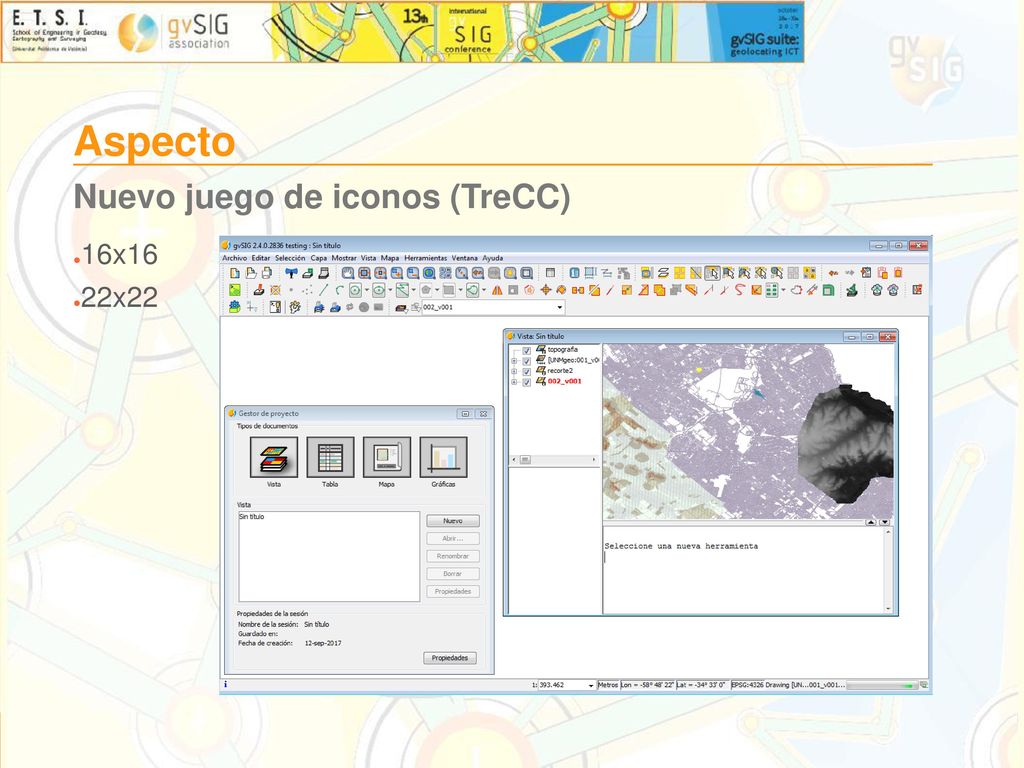The width and height of the screenshot is (1024, 768).
Task: Click the up-arrow collapse button above the console
Action: 871,522
